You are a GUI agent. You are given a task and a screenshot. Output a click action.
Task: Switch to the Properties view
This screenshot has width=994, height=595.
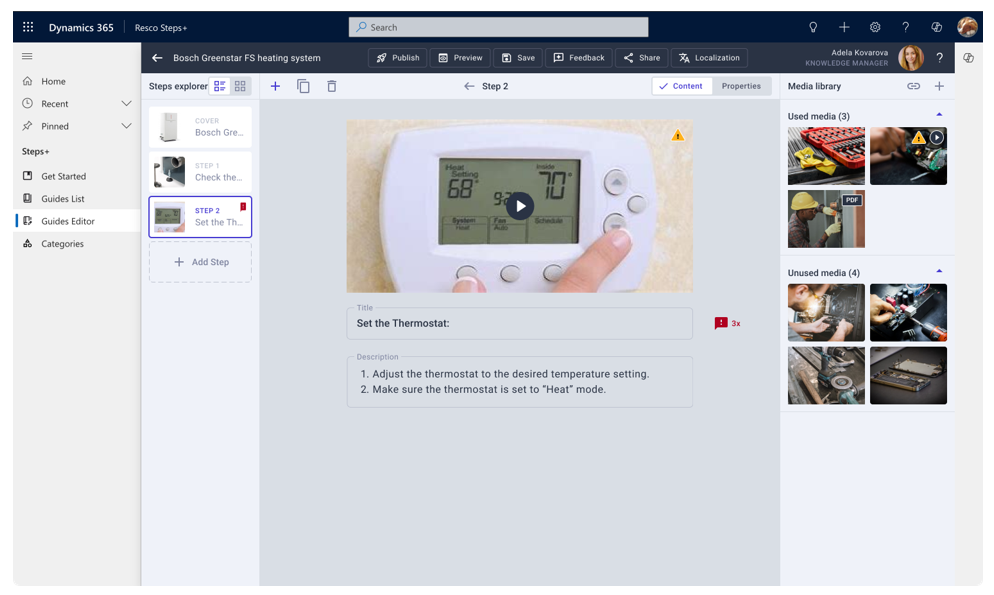coord(741,86)
